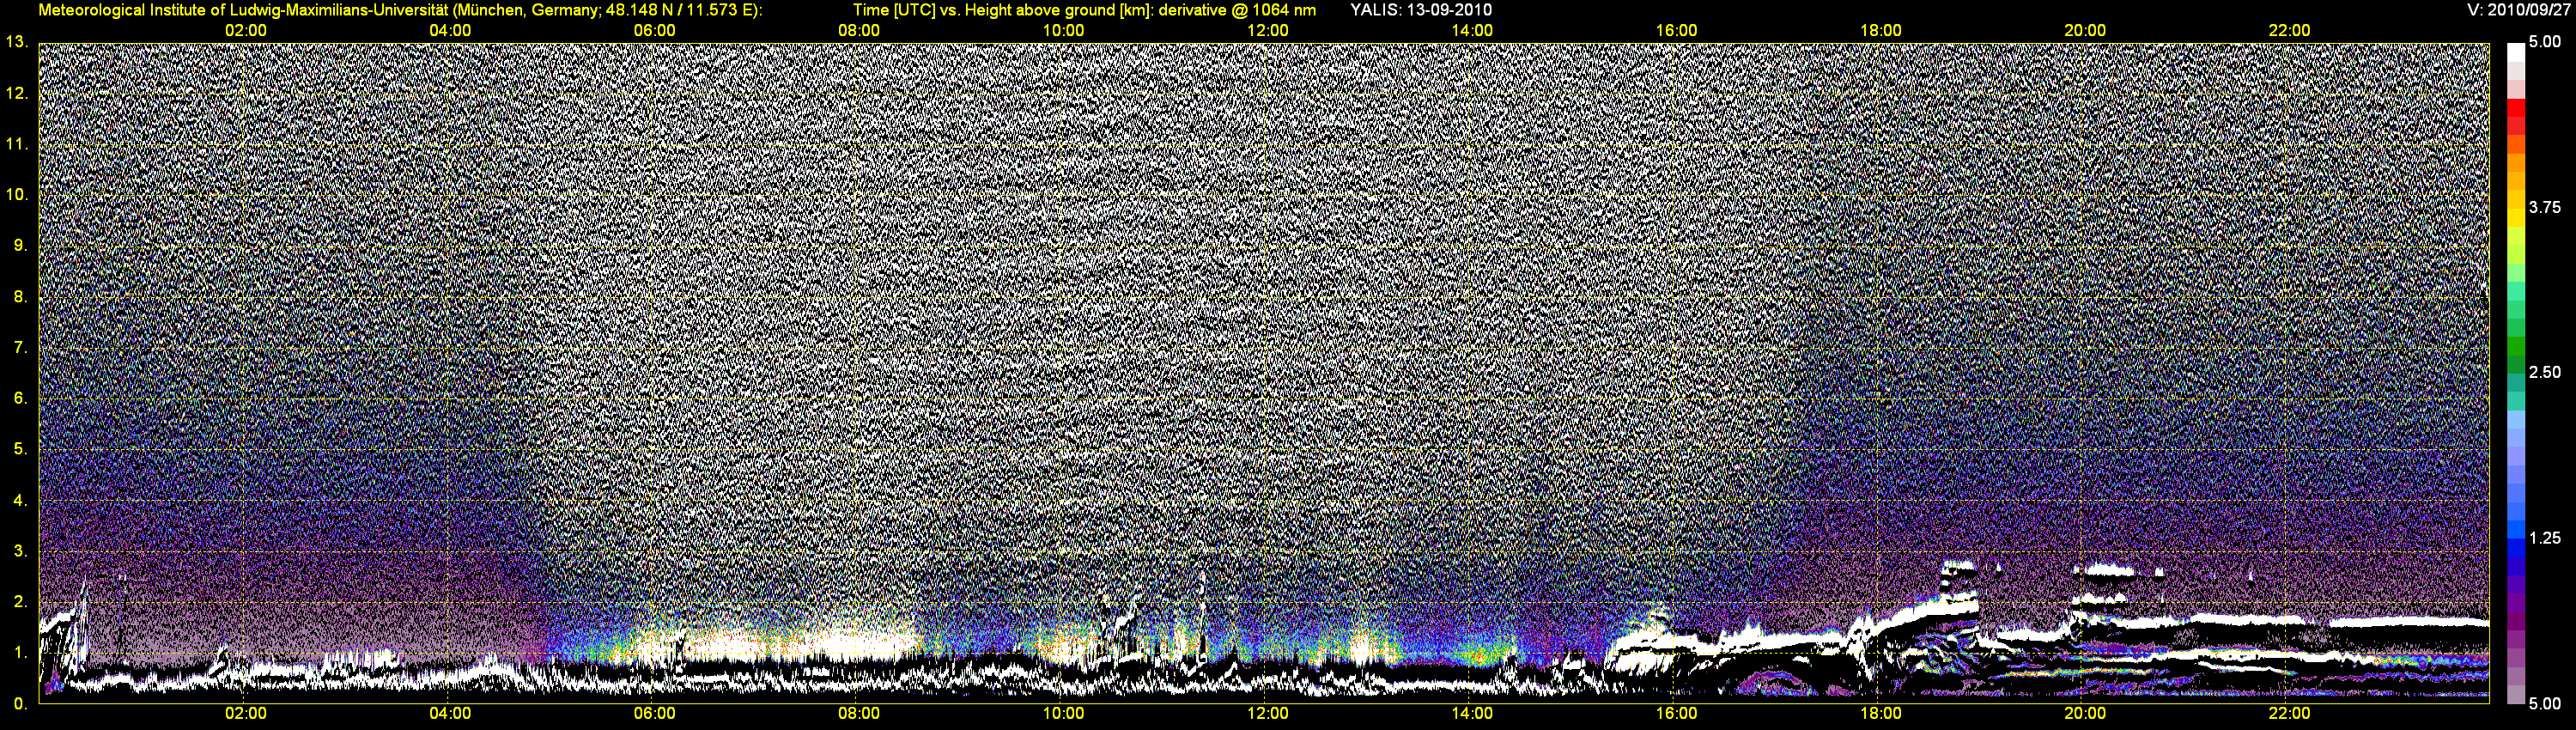Viewport: 2576px width, 730px height.
Task: Click the 18:00 label on the top time axis
Action: point(1880,31)
